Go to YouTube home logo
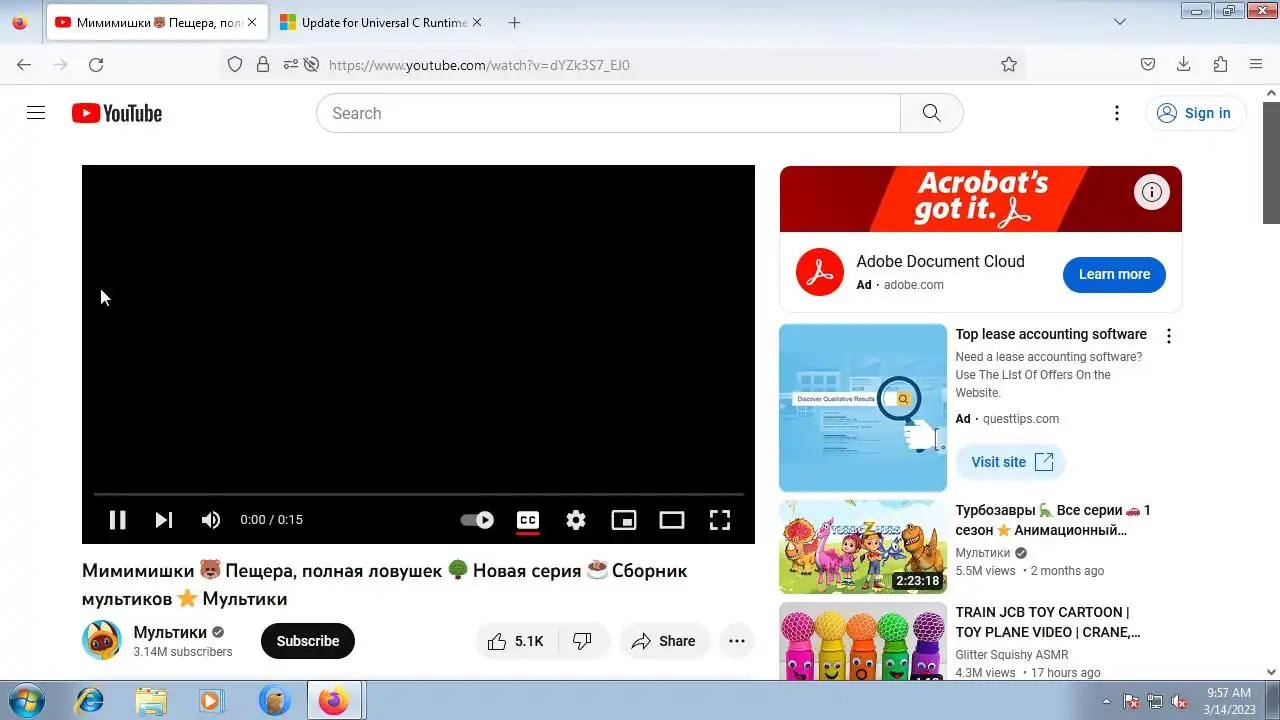The image size is (1280, 720). [117, 113]
